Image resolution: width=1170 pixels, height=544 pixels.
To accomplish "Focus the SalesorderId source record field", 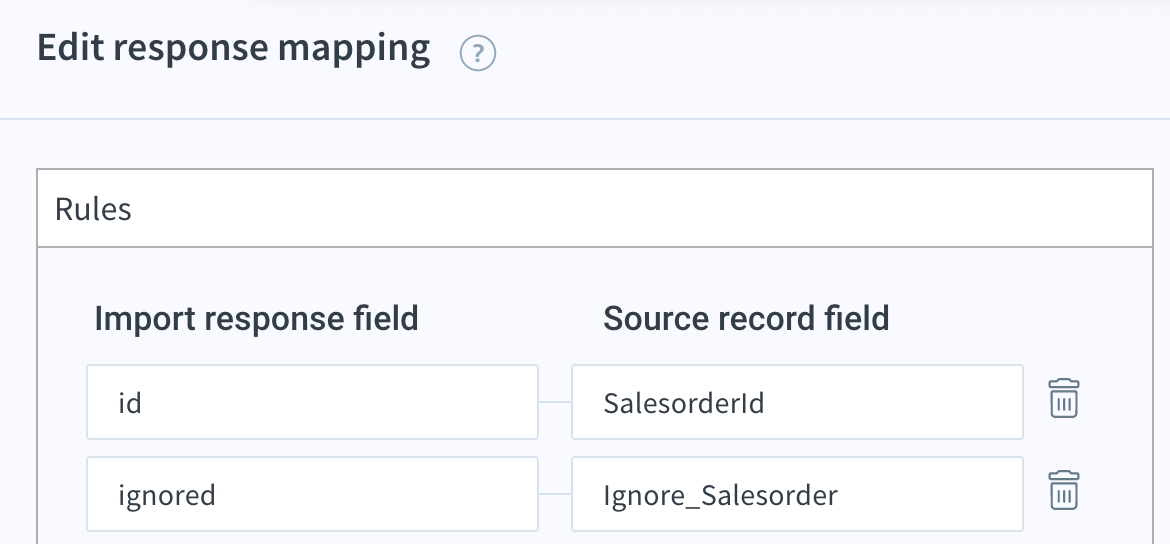I will click(797, 402).
